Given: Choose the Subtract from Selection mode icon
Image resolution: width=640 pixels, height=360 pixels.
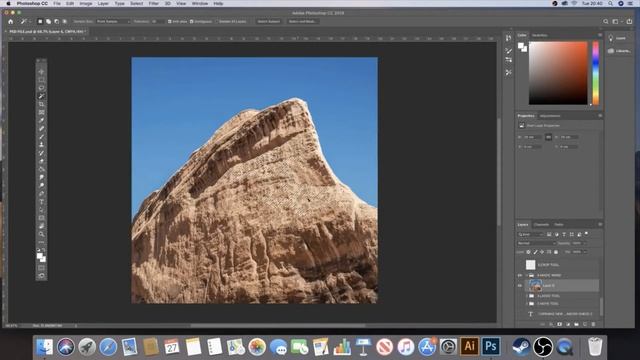Looking at the screenshot, I should pos(56,21).
